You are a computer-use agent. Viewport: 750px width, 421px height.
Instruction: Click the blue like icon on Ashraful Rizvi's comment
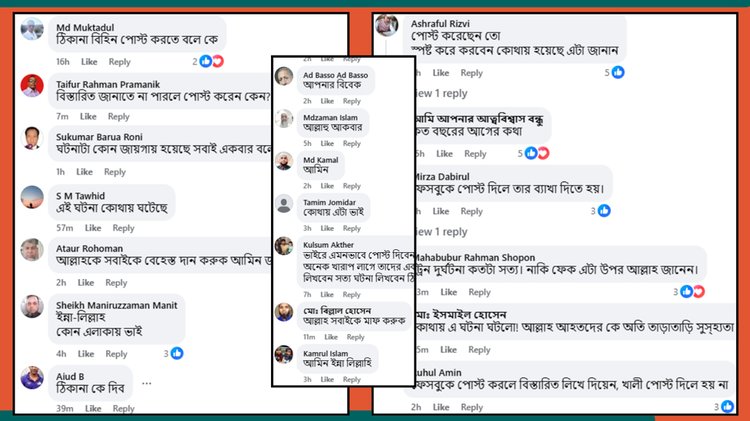pos(618,72)
